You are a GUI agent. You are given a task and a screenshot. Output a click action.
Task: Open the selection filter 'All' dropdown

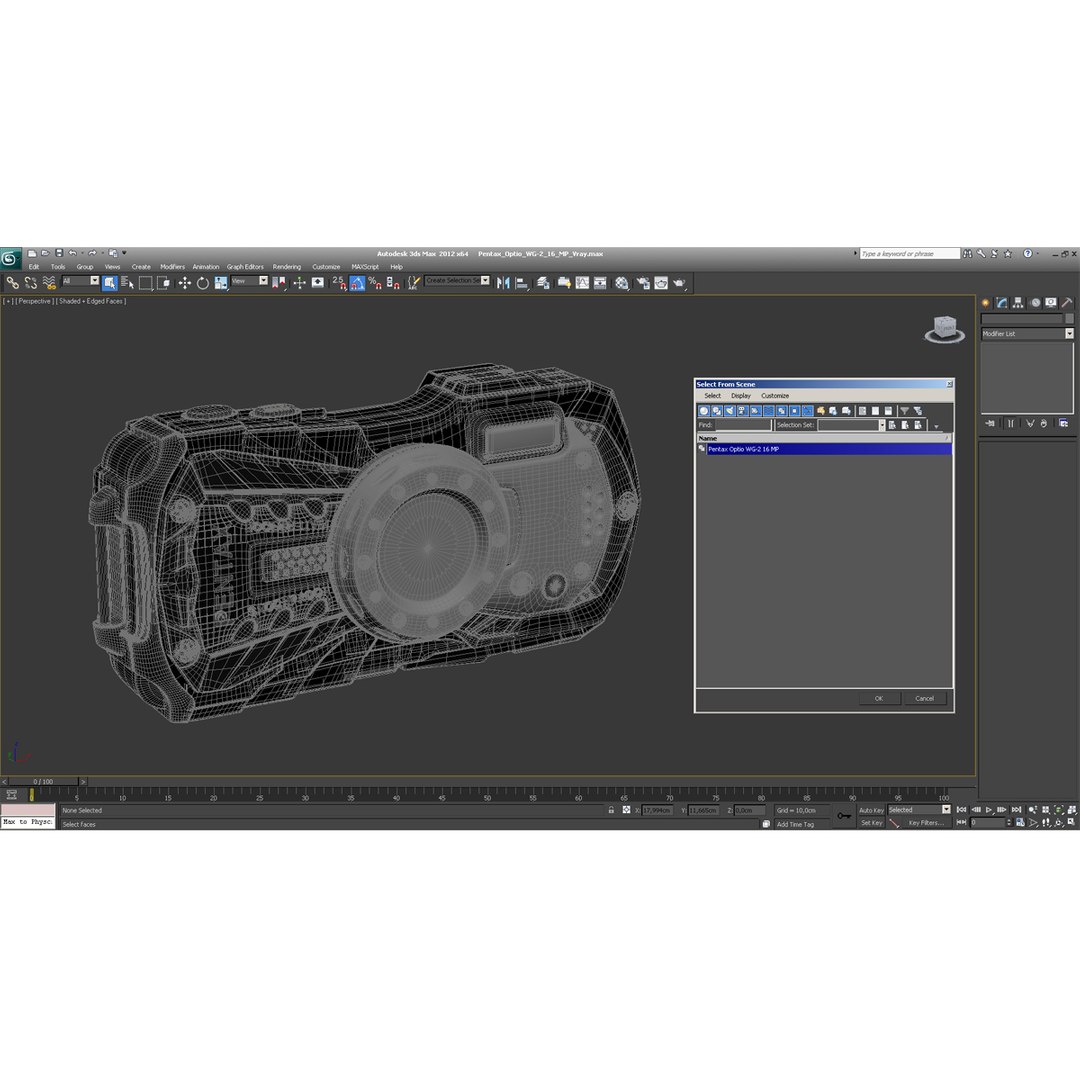click(81, 281)
